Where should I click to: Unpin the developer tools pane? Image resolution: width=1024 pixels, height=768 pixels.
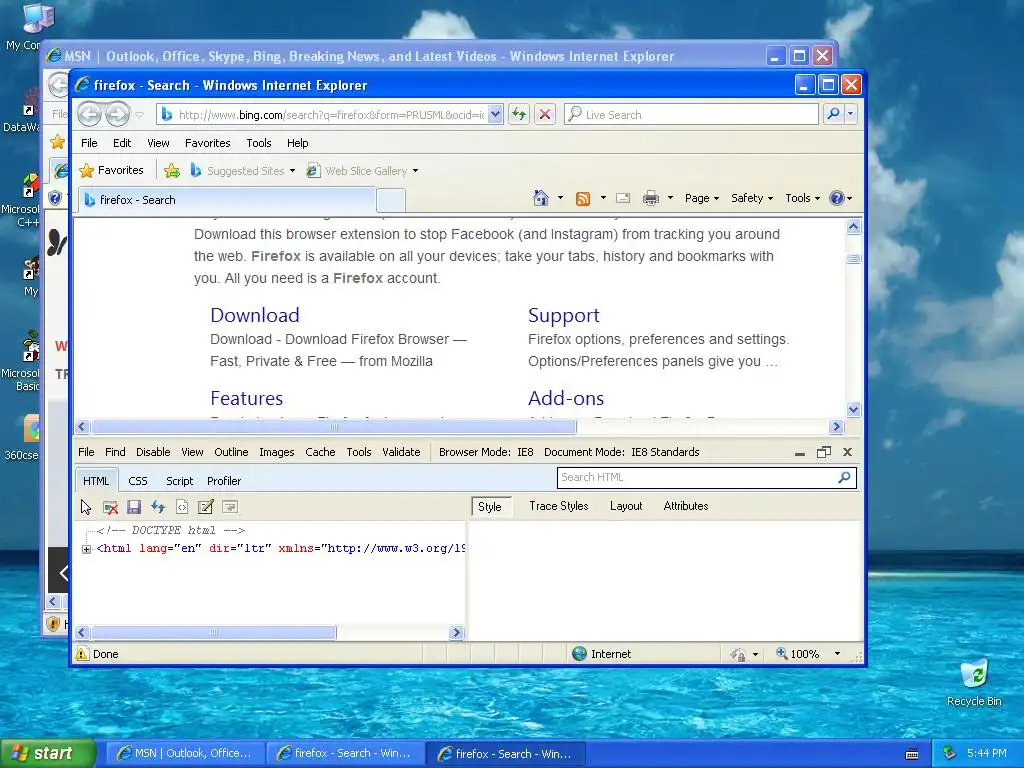tap(824, 452)
